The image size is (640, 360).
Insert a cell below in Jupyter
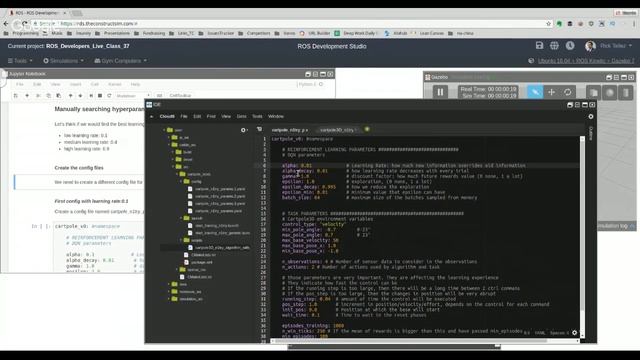27,96
